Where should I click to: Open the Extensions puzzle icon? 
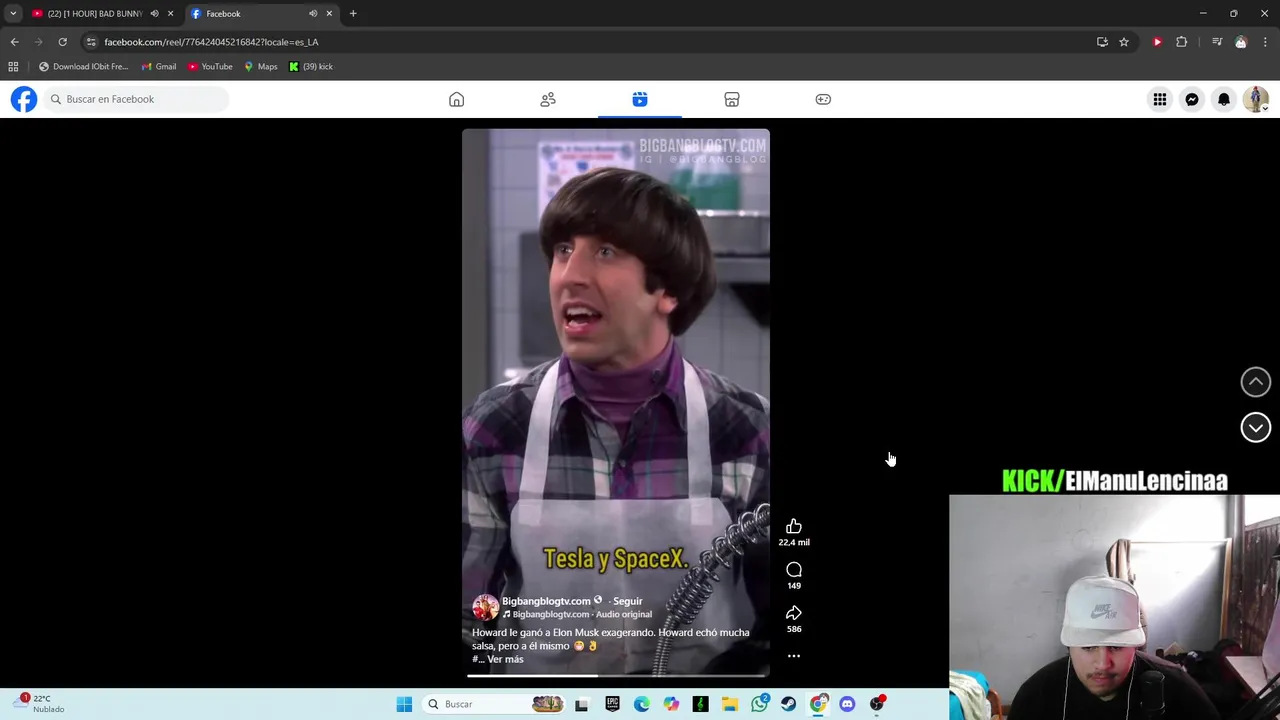1182,42
